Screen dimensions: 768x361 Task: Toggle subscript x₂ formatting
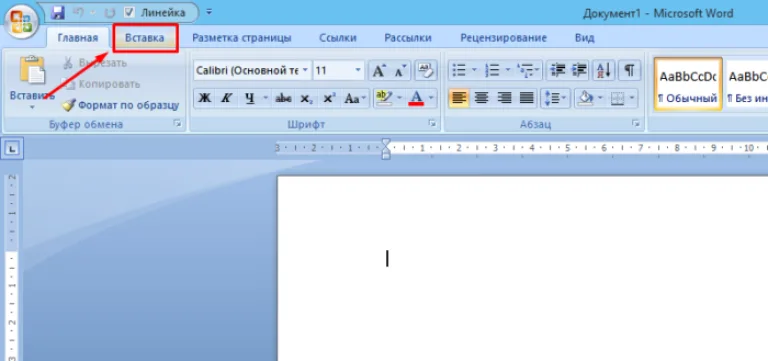click(307, 98)
